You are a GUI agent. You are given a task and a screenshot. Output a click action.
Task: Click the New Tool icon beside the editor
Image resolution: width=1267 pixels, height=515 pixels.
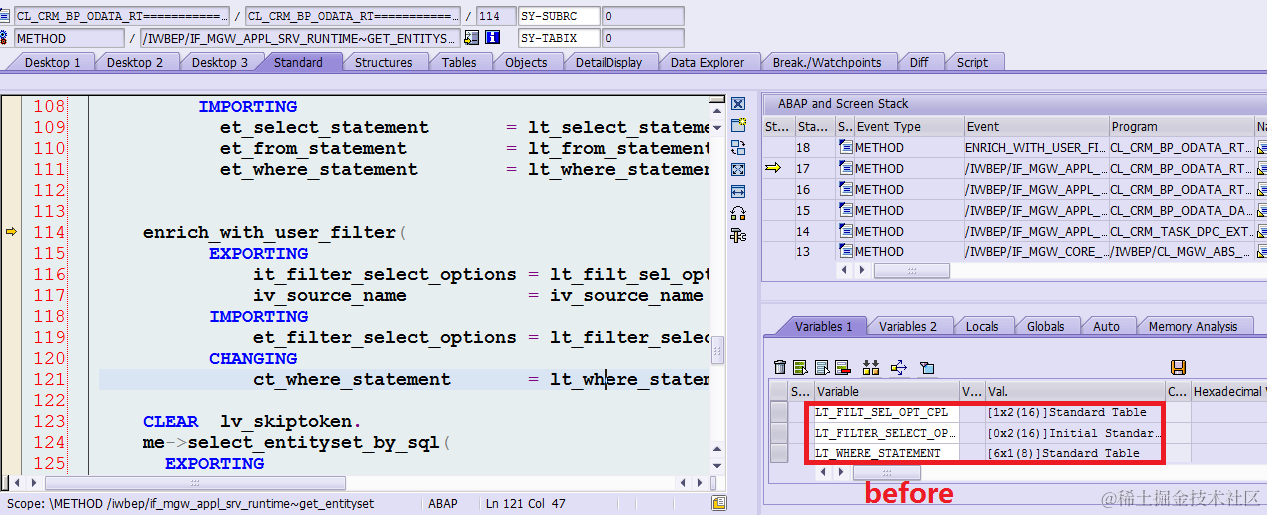pyautogui.click(x=738, y=126)
